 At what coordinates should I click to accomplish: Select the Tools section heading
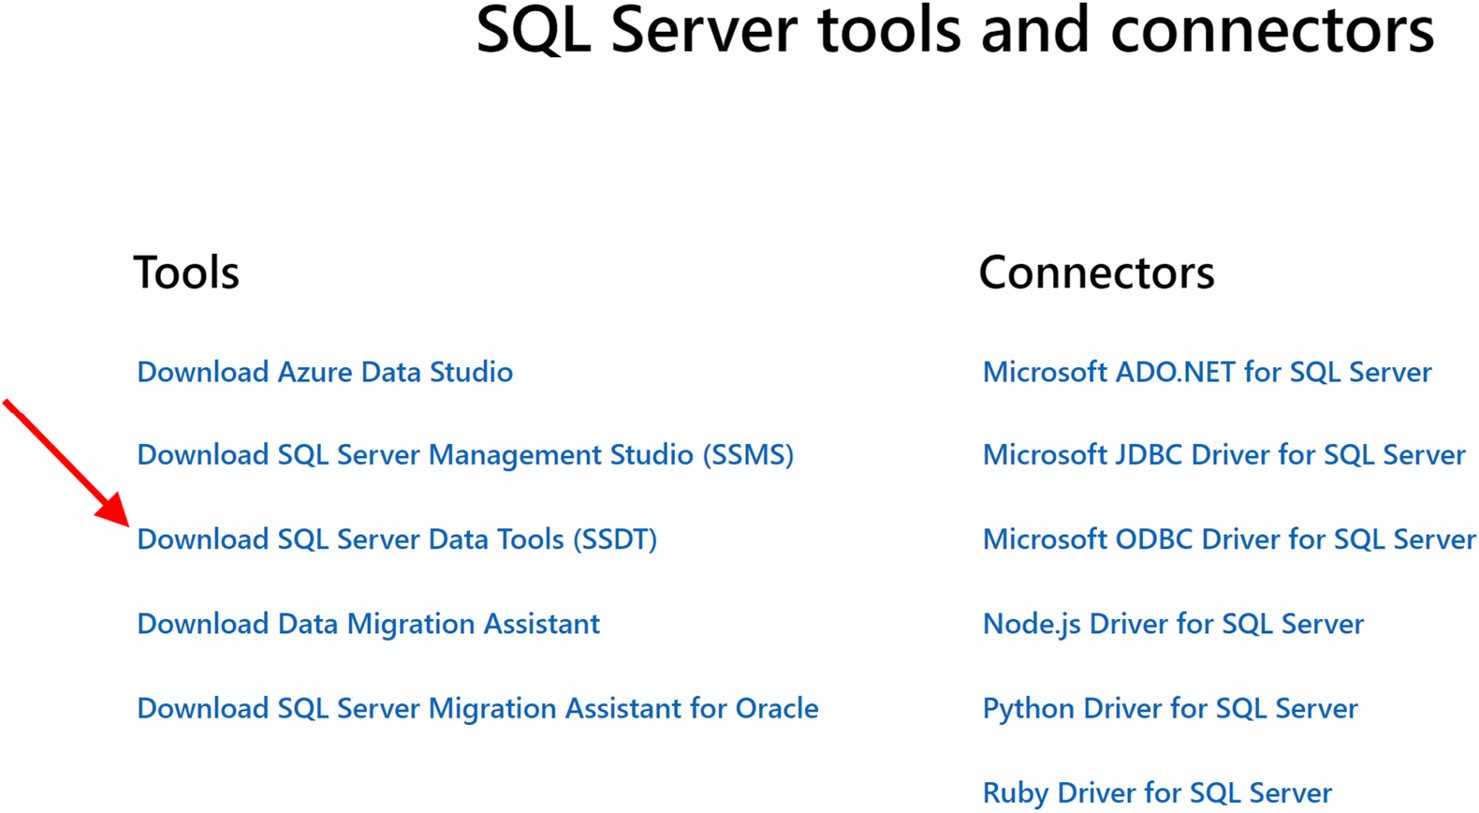coord(187,272)
